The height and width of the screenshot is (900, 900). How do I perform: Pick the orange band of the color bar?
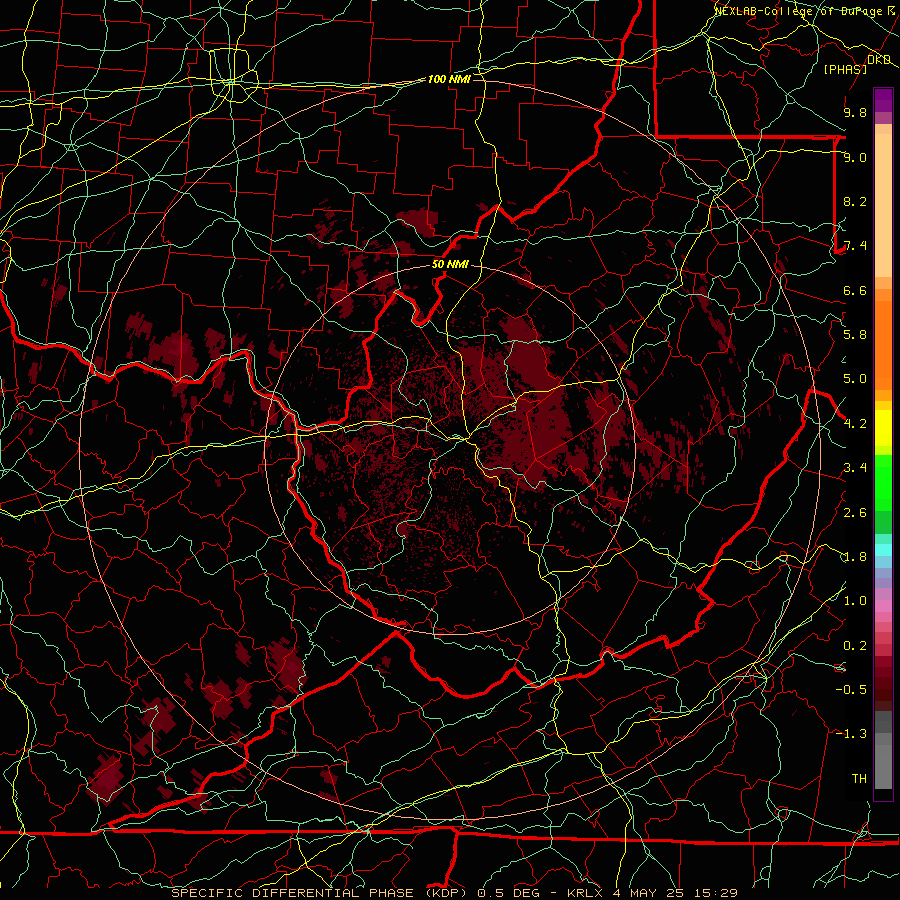pos(883,344)
